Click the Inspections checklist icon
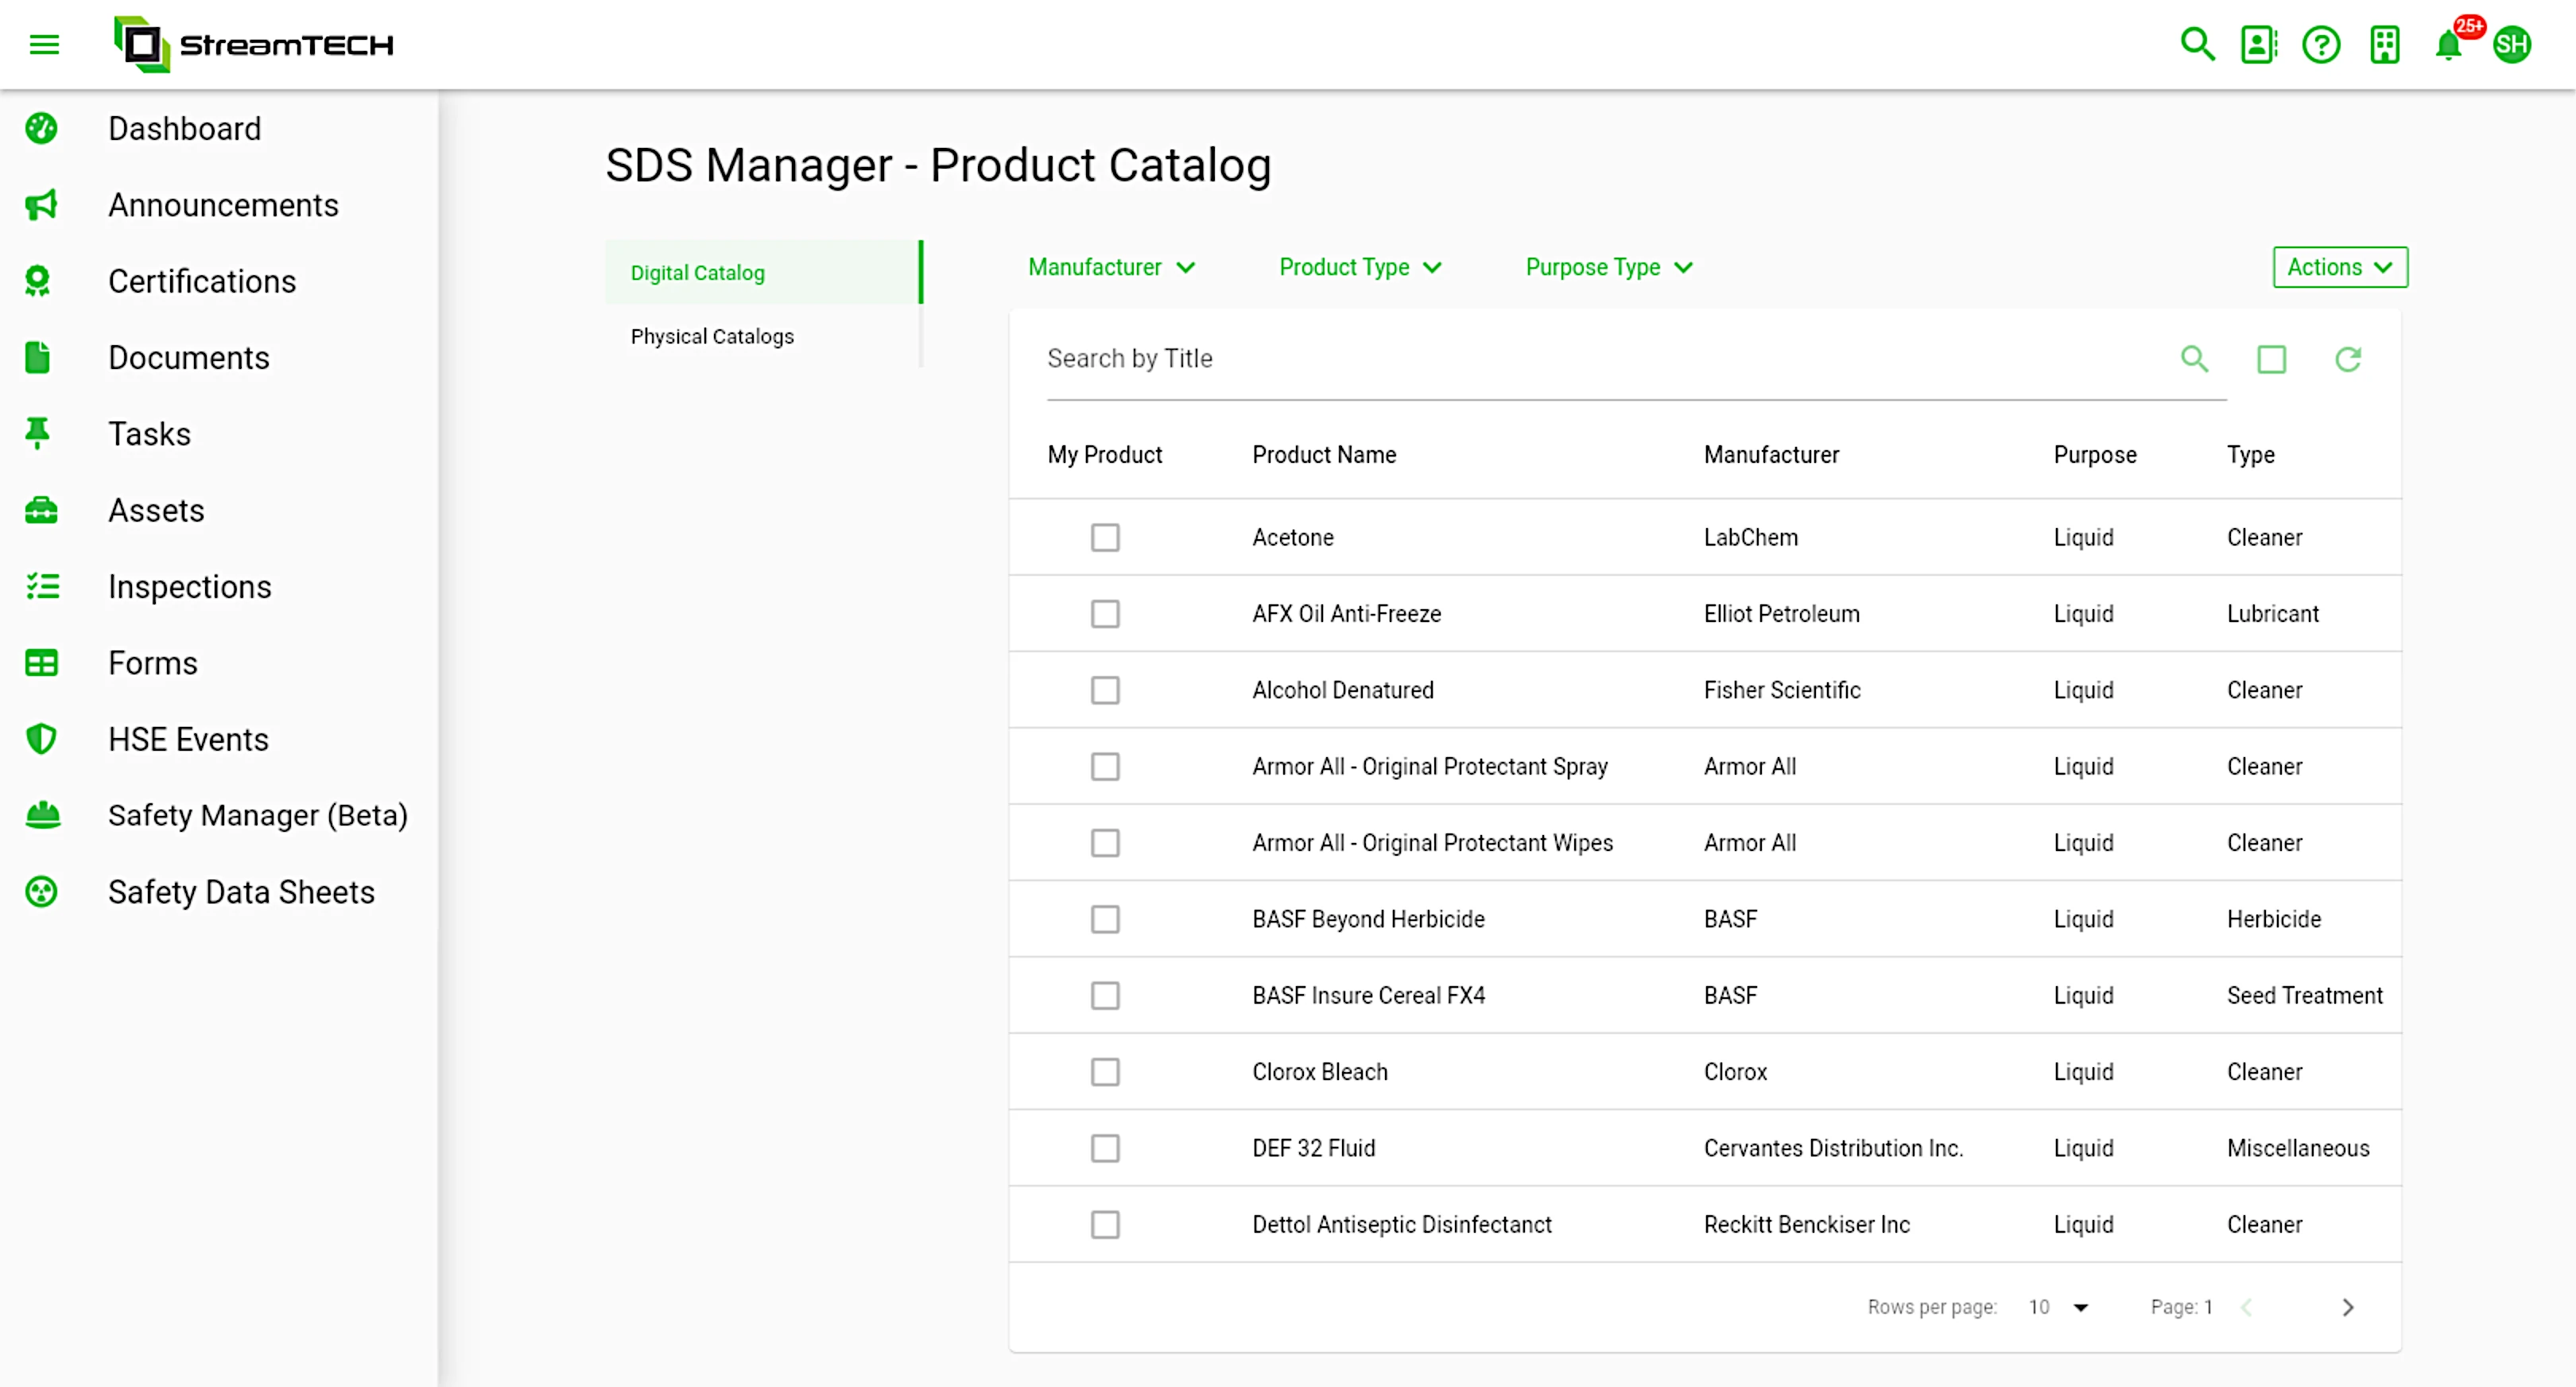The width and height of the screenshot is (2576, 1387). (x=43, y=586)
